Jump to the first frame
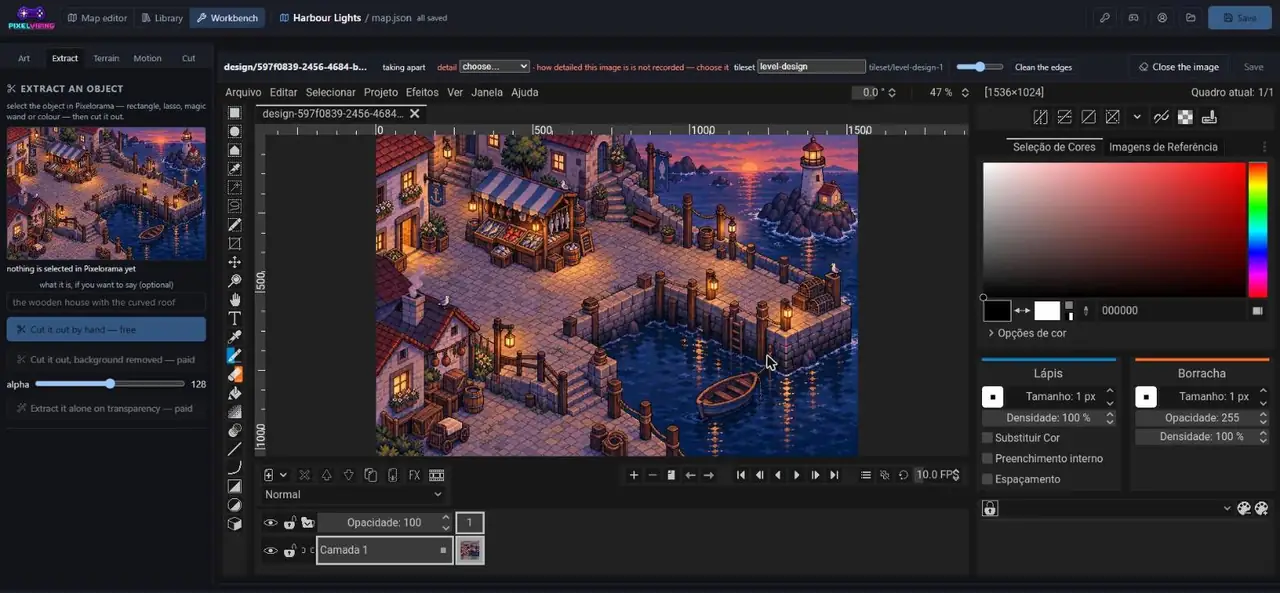The width and height of the screenshot is (1280, 593). (x=741, y=475)
